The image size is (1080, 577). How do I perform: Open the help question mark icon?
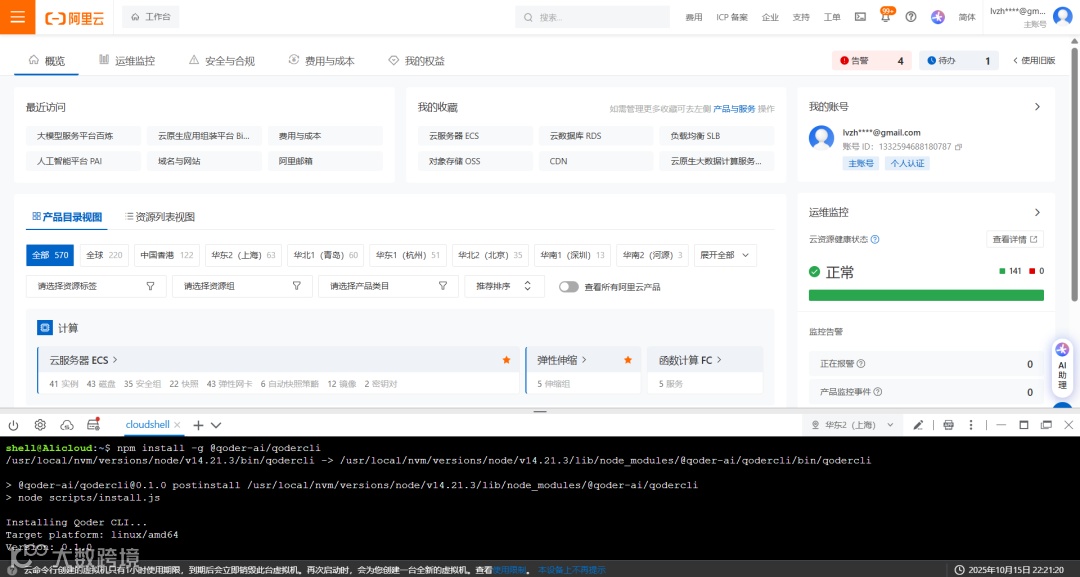click(911, 17)
